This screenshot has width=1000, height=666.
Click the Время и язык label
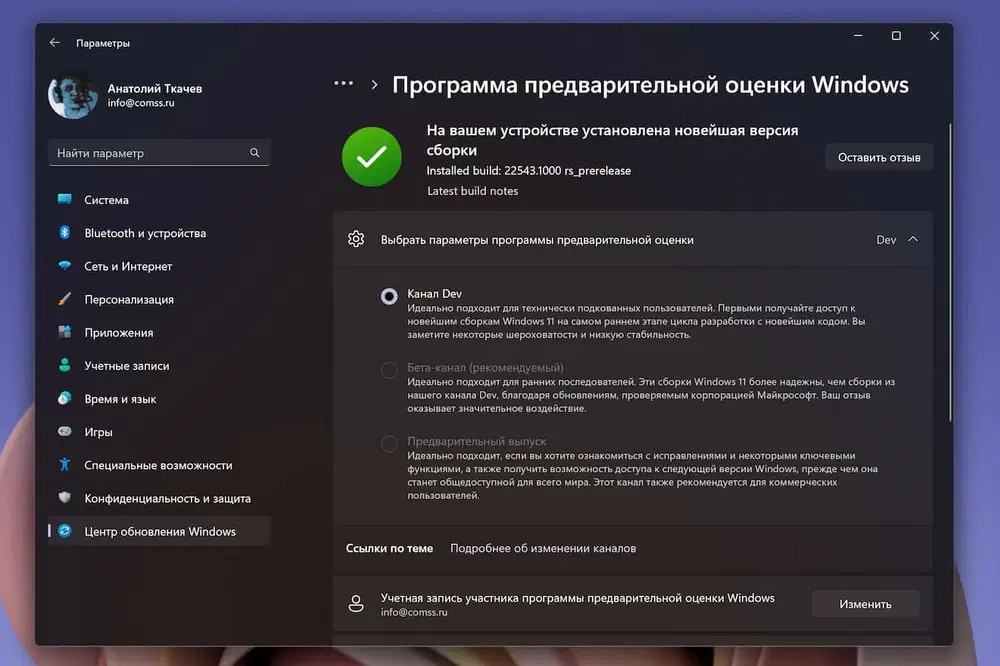coord(121,399)
